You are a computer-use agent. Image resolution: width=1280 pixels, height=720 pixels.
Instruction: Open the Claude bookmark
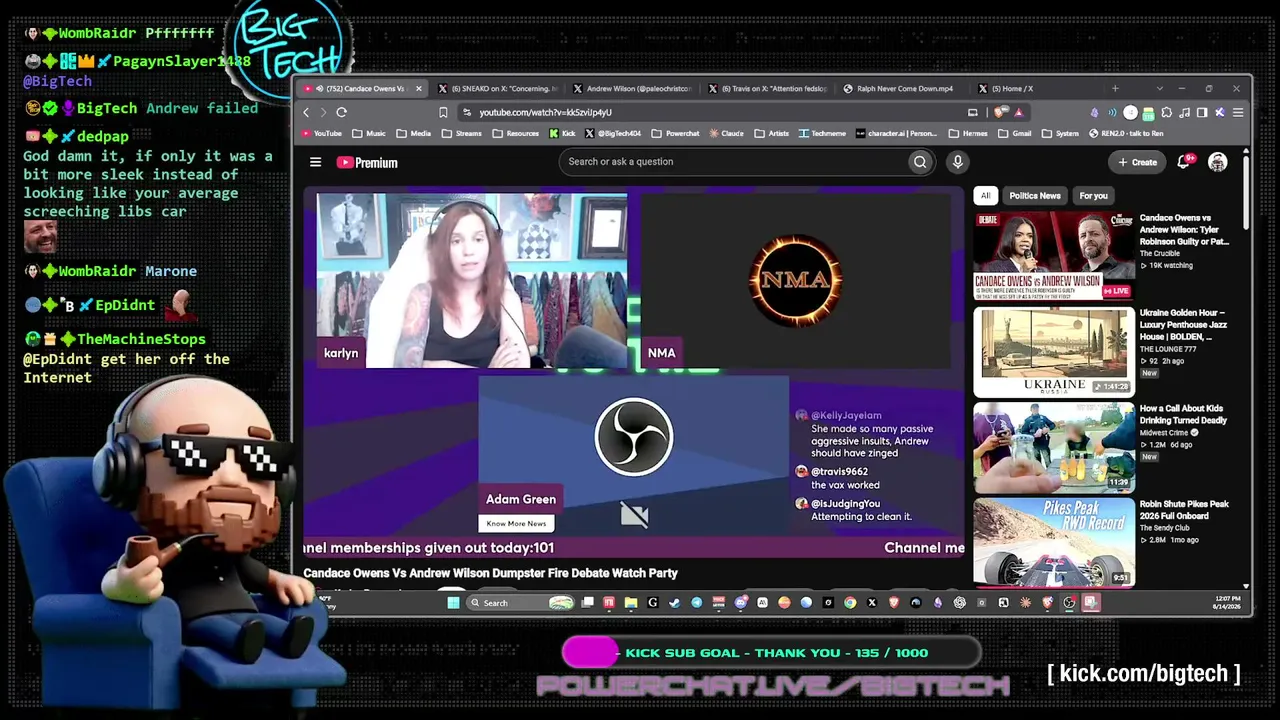point(727,133)
